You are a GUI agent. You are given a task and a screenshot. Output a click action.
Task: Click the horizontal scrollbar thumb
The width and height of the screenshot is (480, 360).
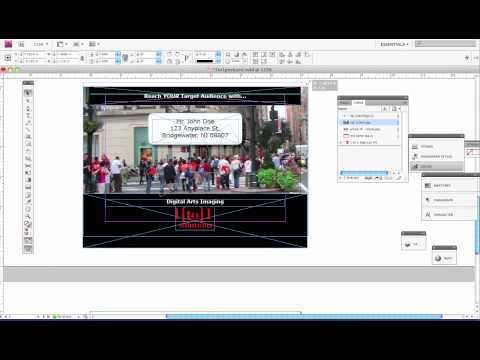pos(304,316)
